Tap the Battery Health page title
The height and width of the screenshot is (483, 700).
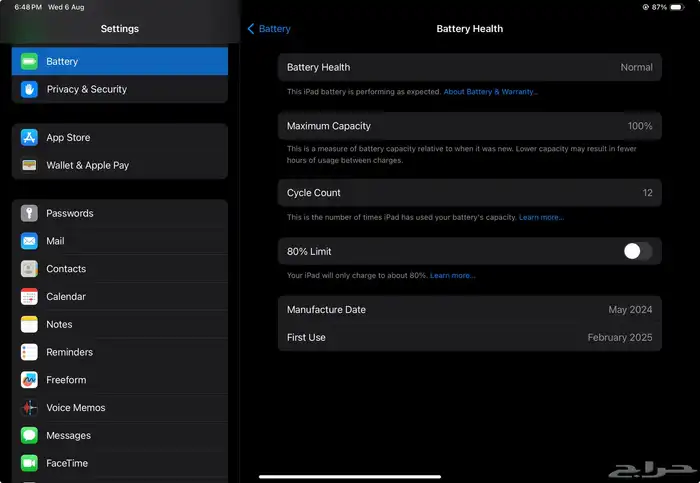(x=470, y=29)
